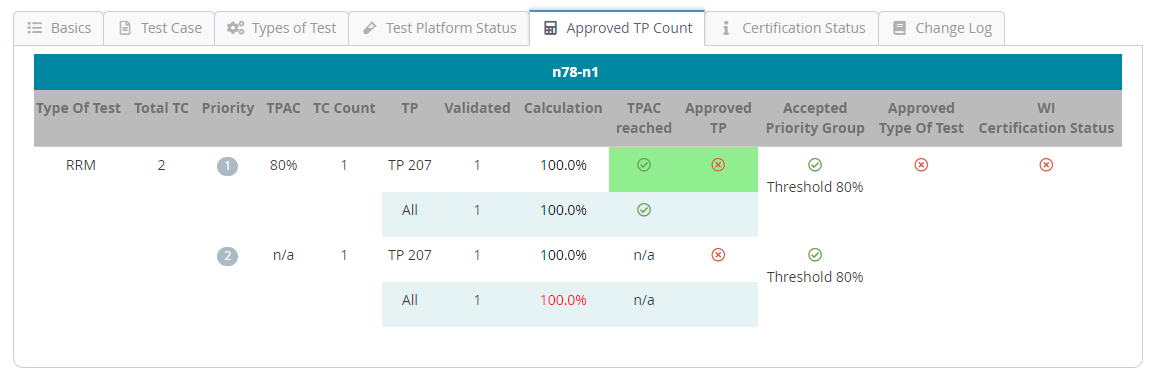This screenshot has width=1154, height=379.
Task: Open the Types of Test tab
Action: pos(281,28)
